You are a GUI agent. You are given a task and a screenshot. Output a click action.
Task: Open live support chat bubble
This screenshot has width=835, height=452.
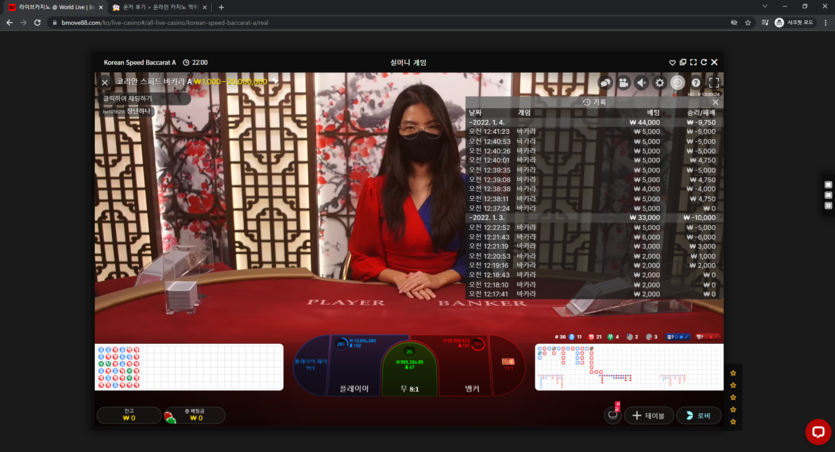[x=818, y=431]
